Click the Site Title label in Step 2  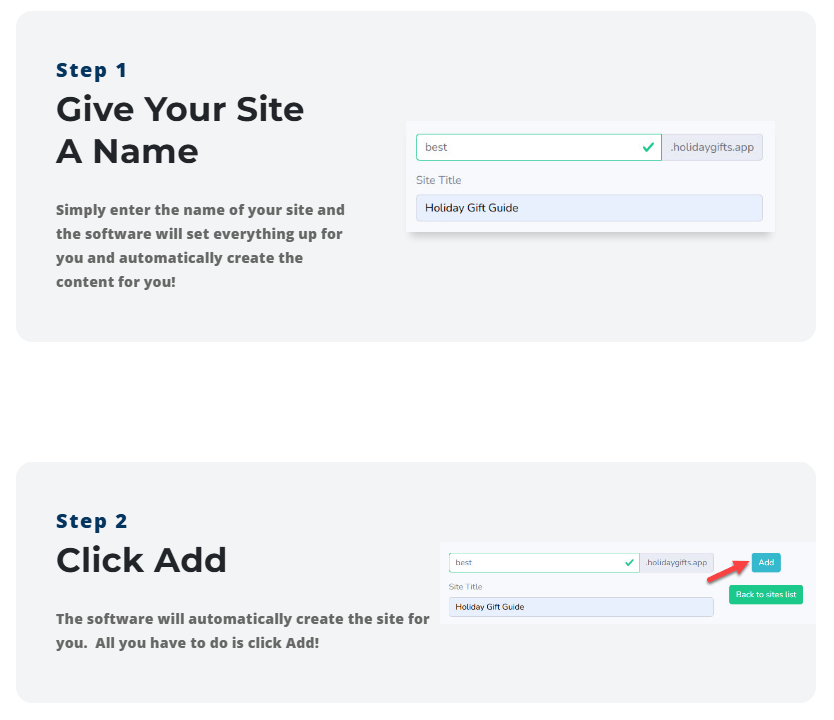(x=466, y=587)
